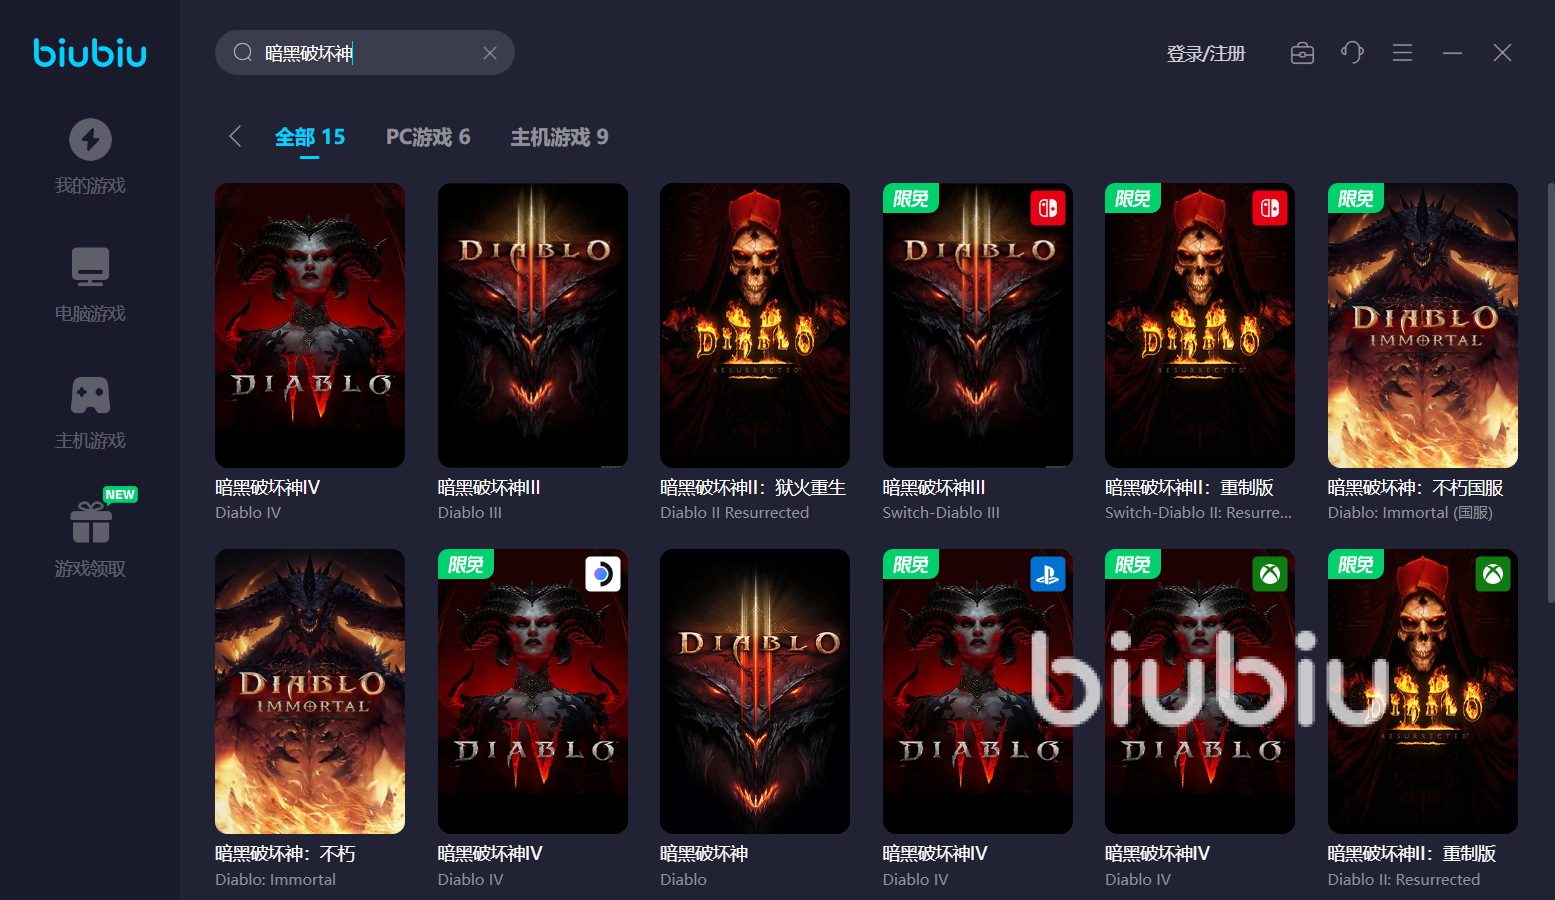1555x900 pixels.
Task: Open the Diablo: Immortal (国服) game cover
Action: click(1422, 325)
